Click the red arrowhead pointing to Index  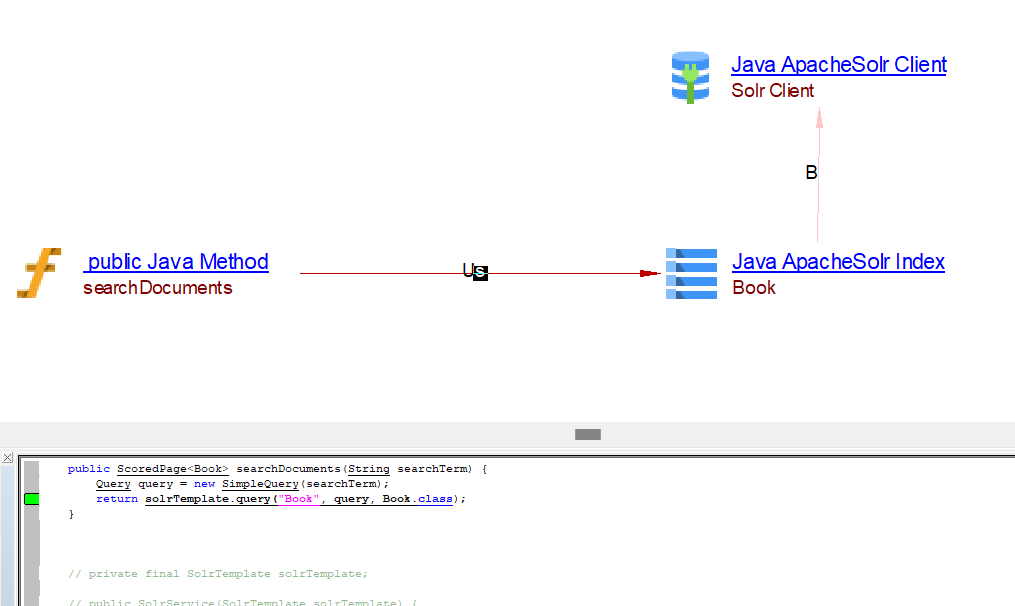click(649, 273)
